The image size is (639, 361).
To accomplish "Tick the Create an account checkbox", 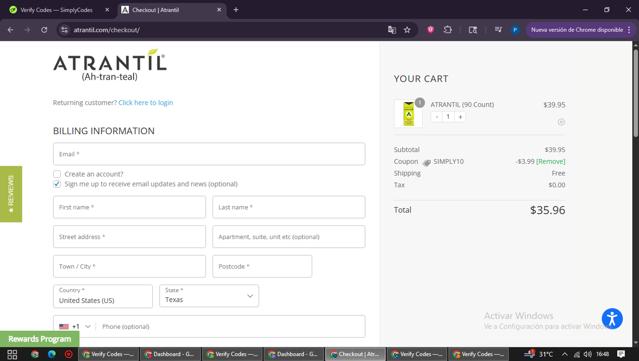I will pos(57,174).
